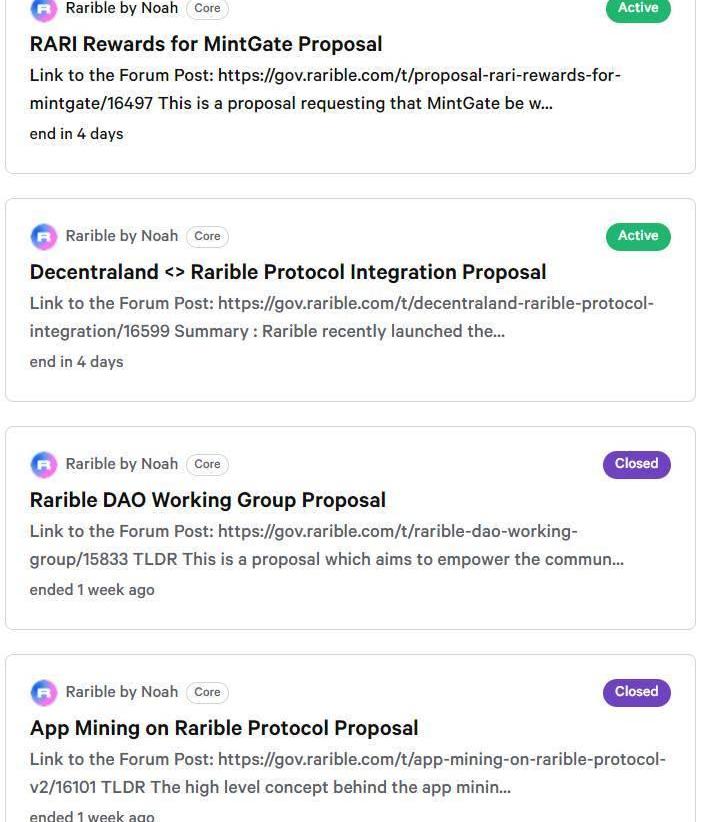Viewport: 703px width, 822px height.
Task: Click the Rarible avatar on the DAO Working Group proposal
Action: [x=44, y=465]
